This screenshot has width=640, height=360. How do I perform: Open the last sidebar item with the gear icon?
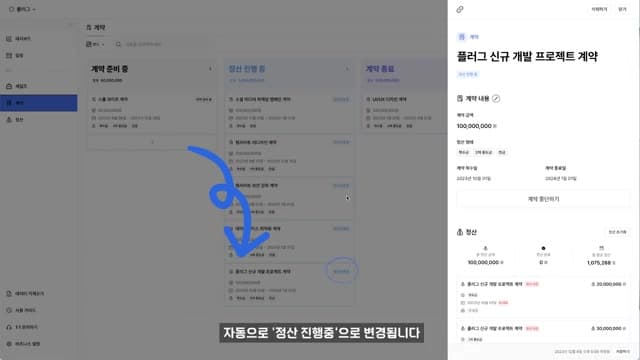pyautogui.click(x=23, y=344)
